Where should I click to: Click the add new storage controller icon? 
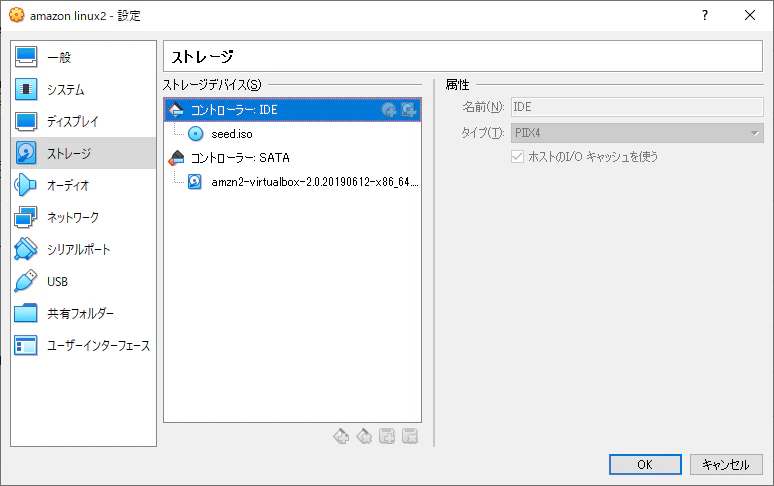tap(341, 436)
